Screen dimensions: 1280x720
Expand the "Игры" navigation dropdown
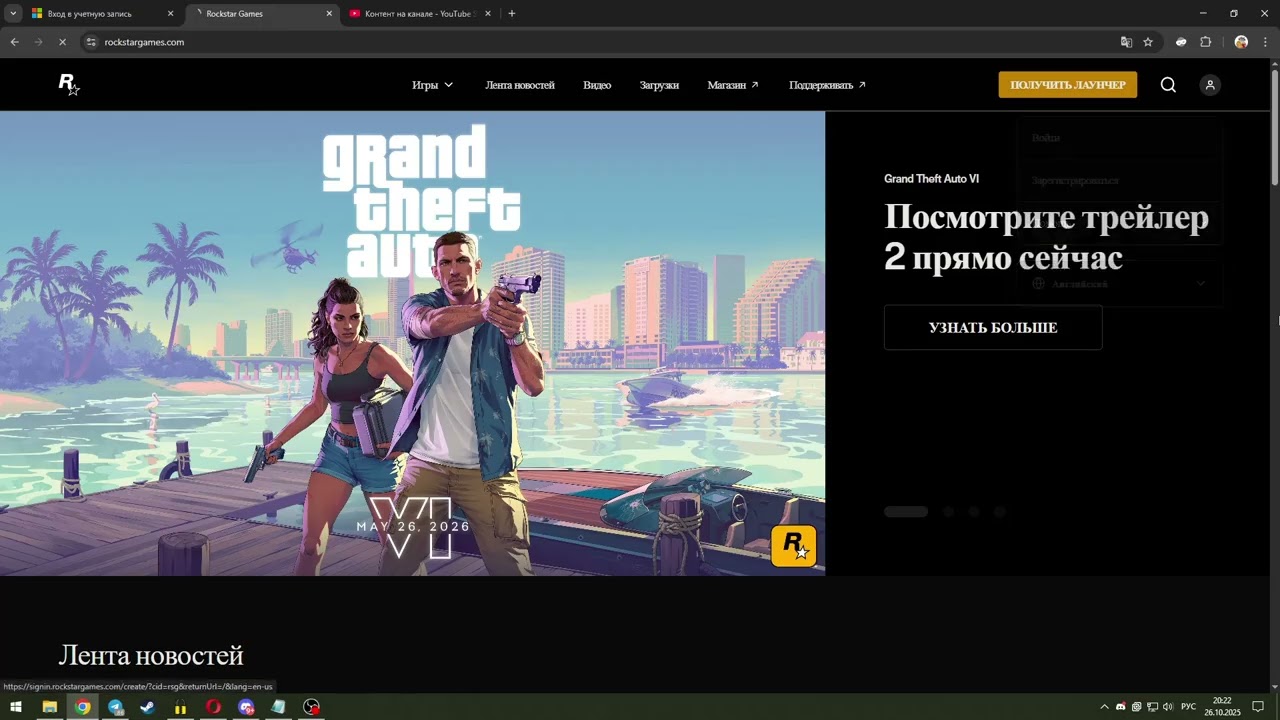(432, 85)
